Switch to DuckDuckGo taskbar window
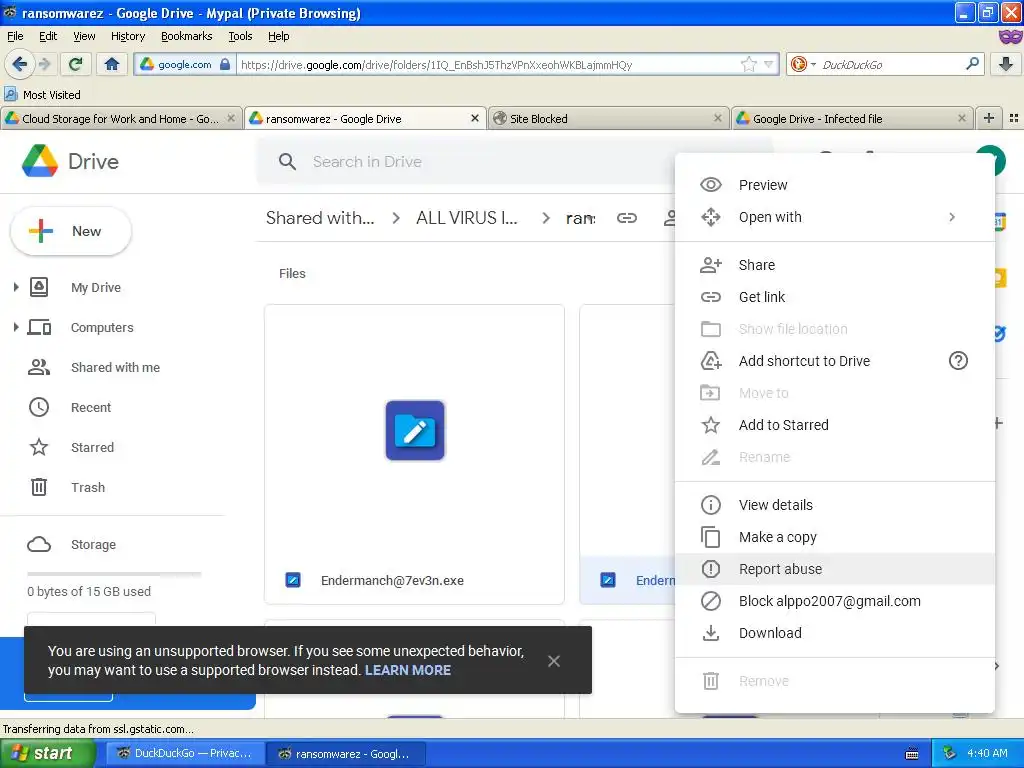The width and height of the screenshot is (1024, 768). click(185, 753)
